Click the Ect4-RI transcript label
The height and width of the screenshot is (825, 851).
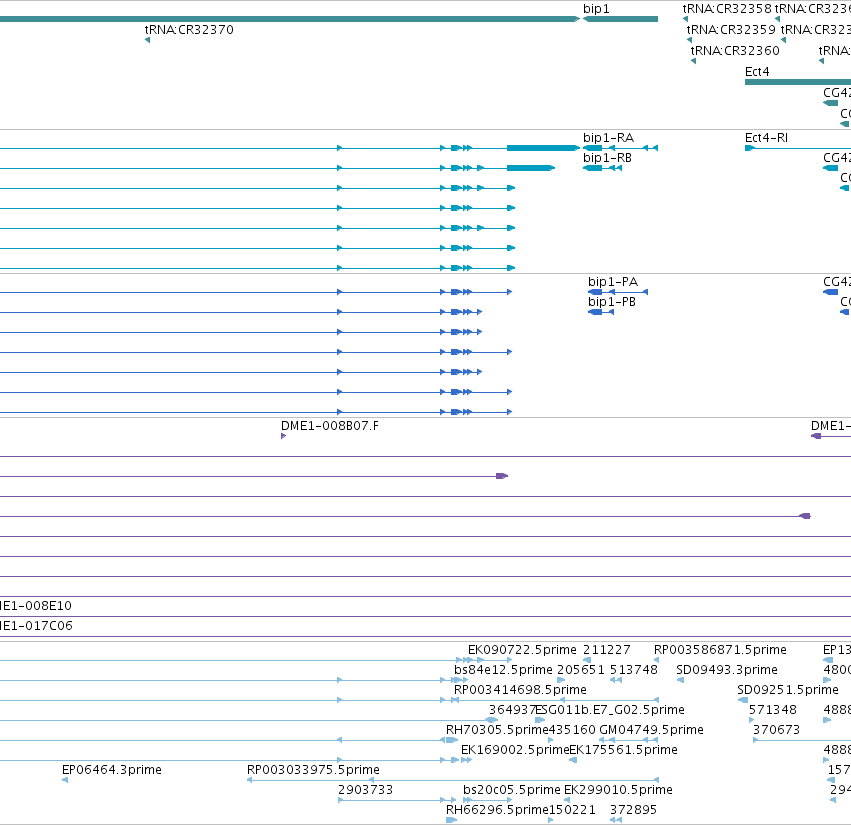(x=766, y=138)
